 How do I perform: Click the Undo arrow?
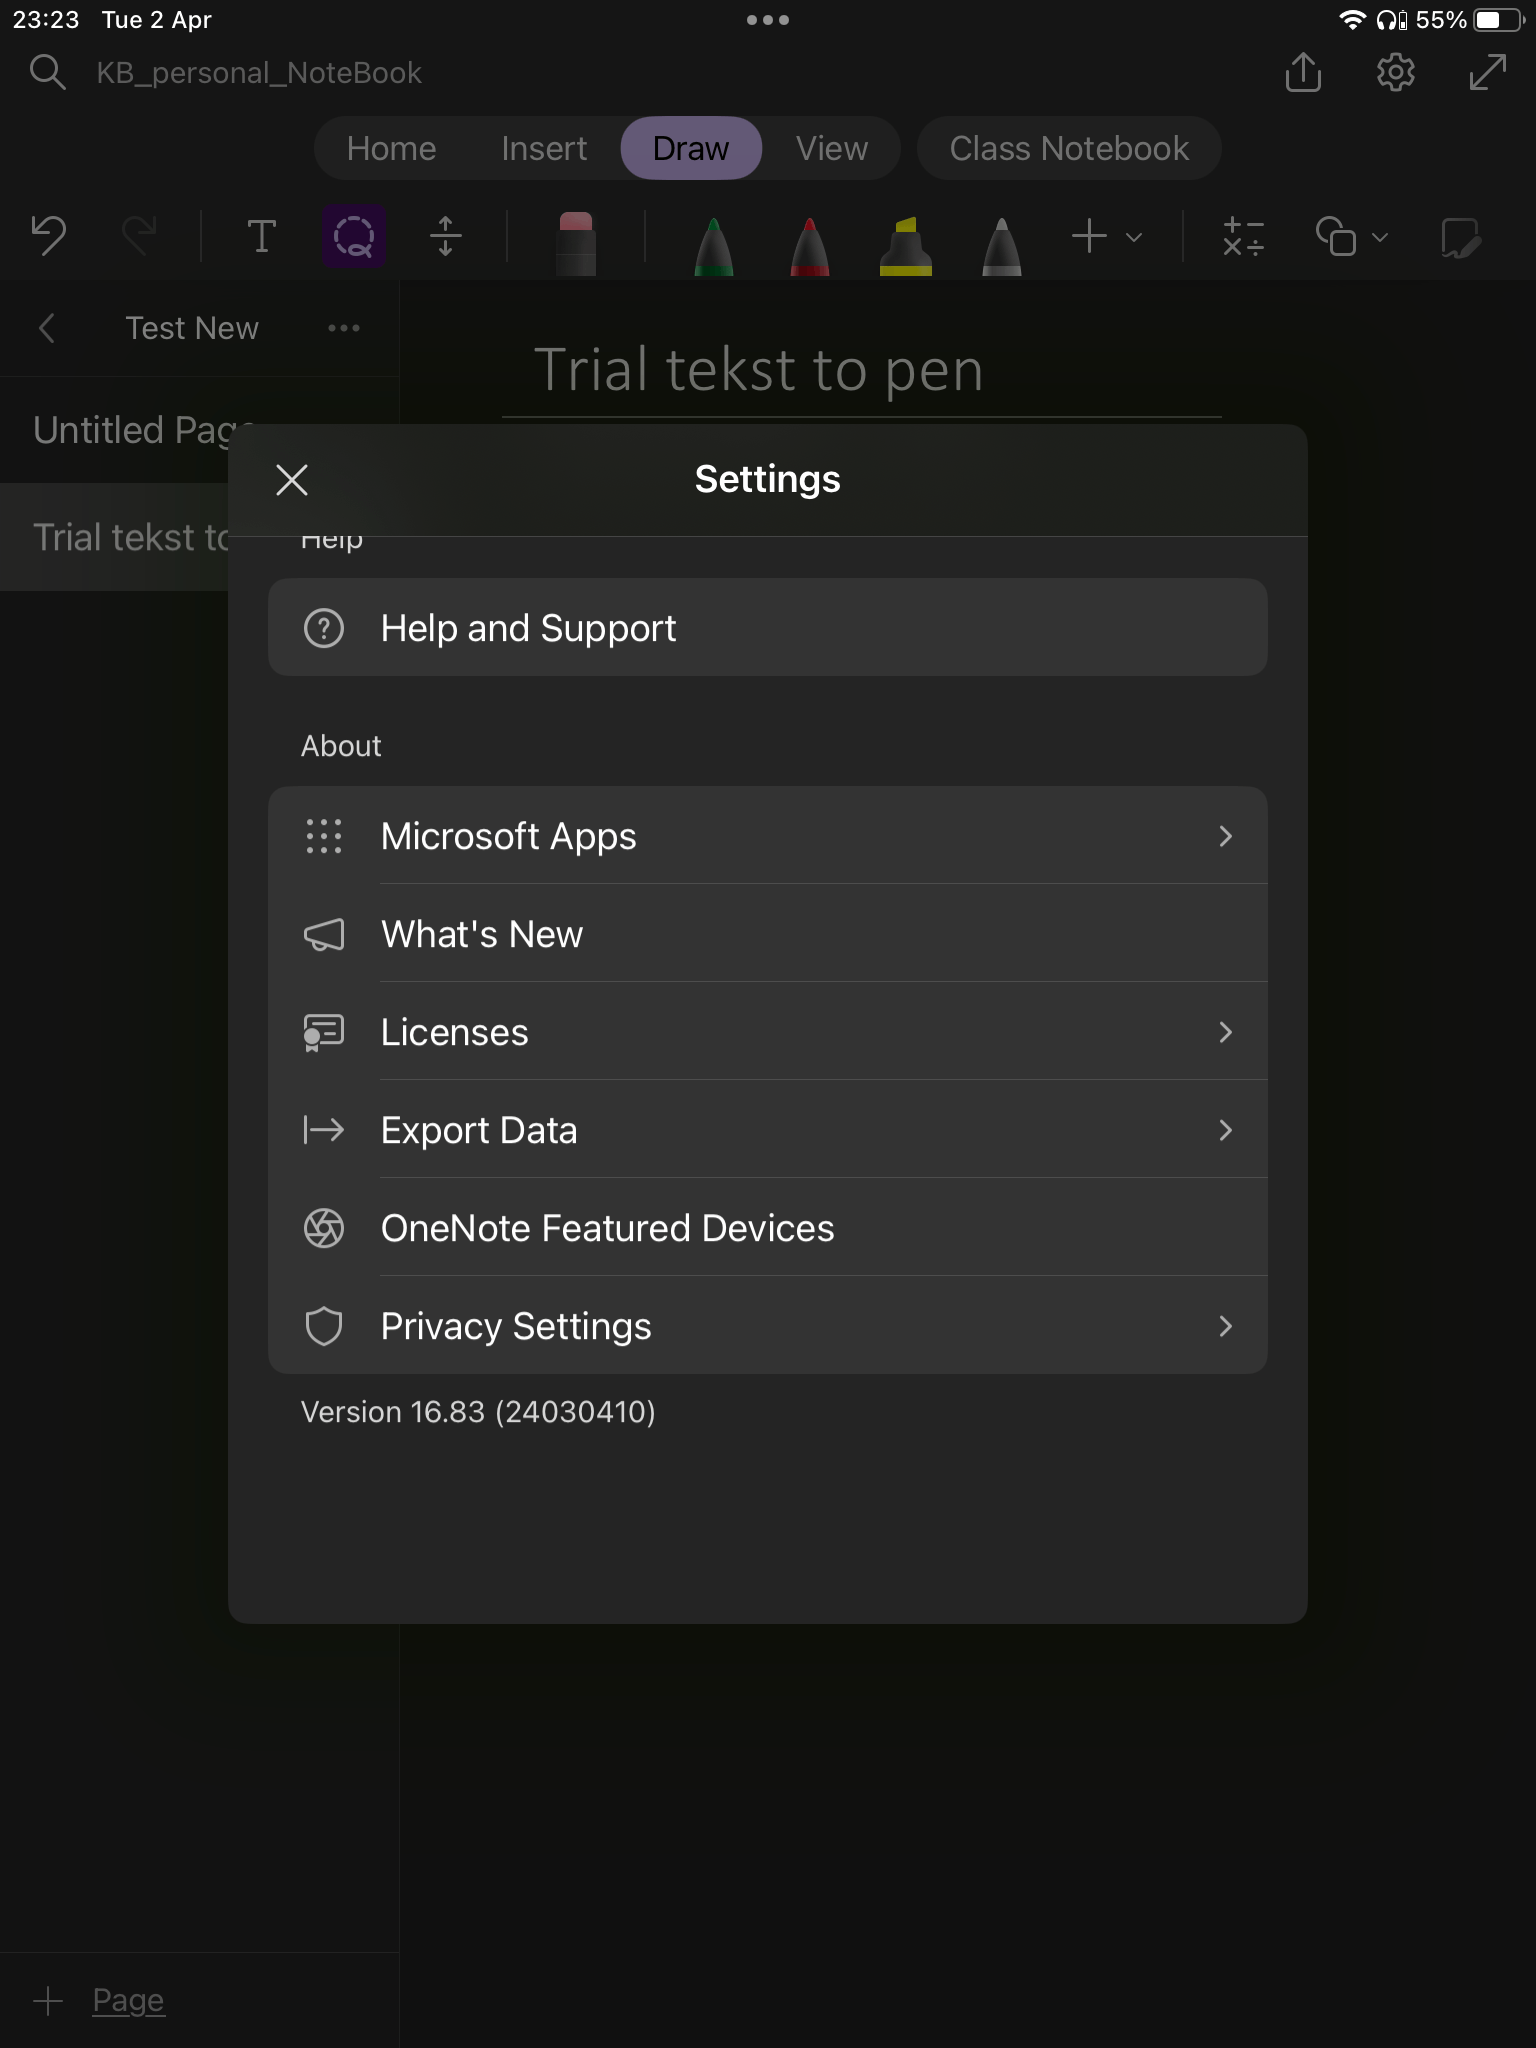tap(48, 237)
